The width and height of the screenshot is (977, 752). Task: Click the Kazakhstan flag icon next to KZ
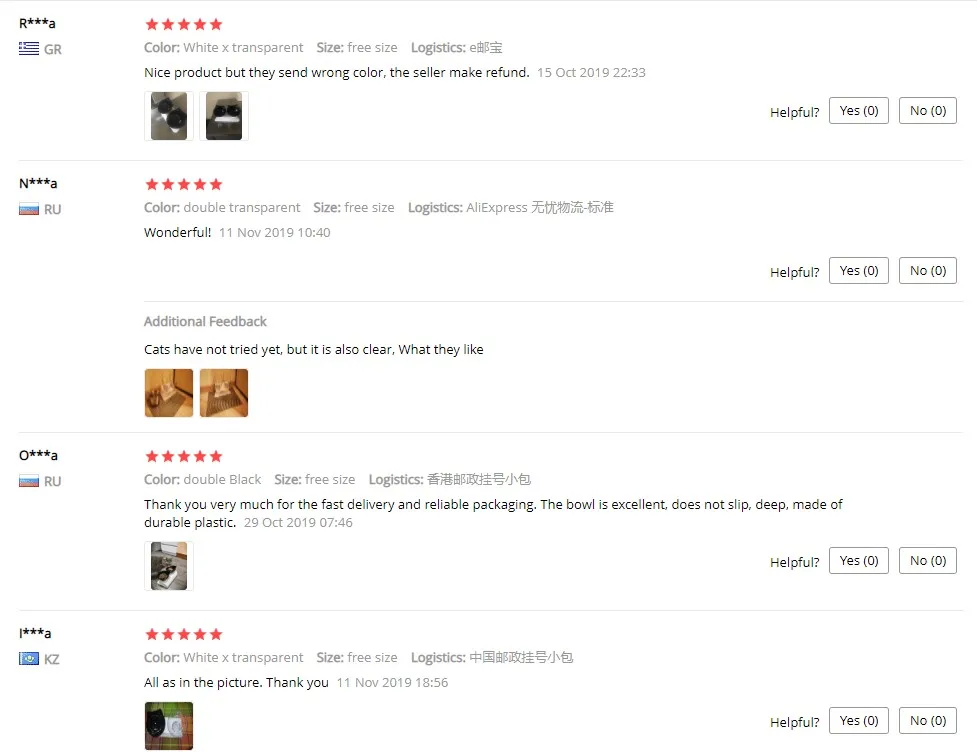(29, 659)
